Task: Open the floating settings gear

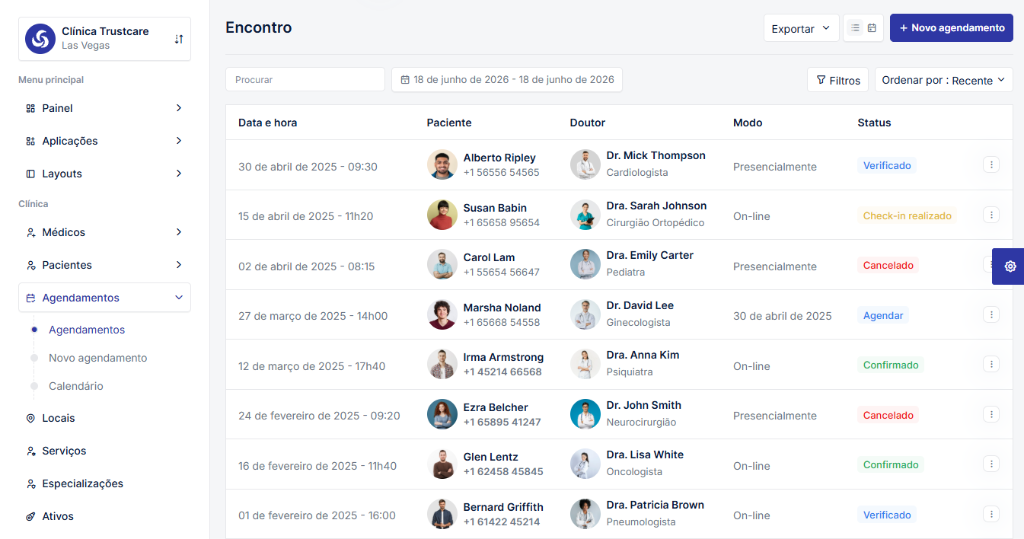Action: pyautogui.click(x=1010, y=266)
